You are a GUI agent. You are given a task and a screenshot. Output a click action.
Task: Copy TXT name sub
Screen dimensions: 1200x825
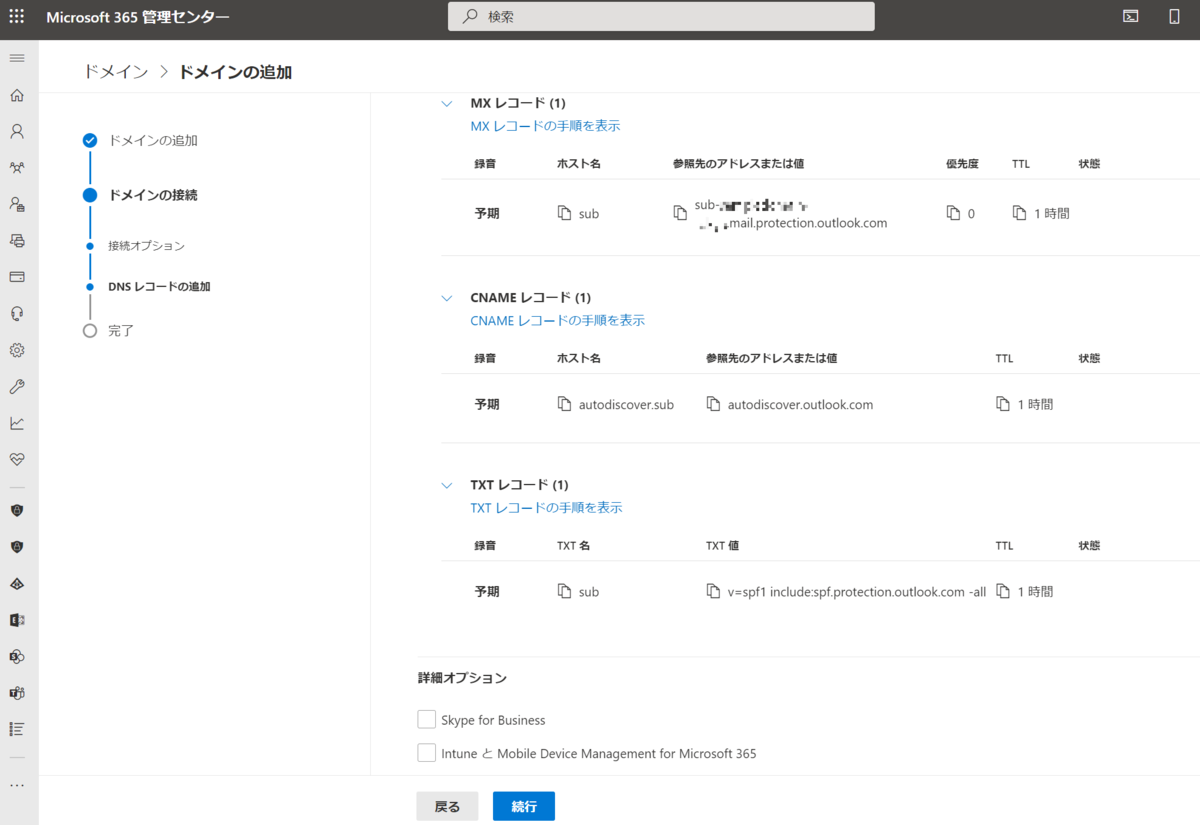tap(565, 591)
